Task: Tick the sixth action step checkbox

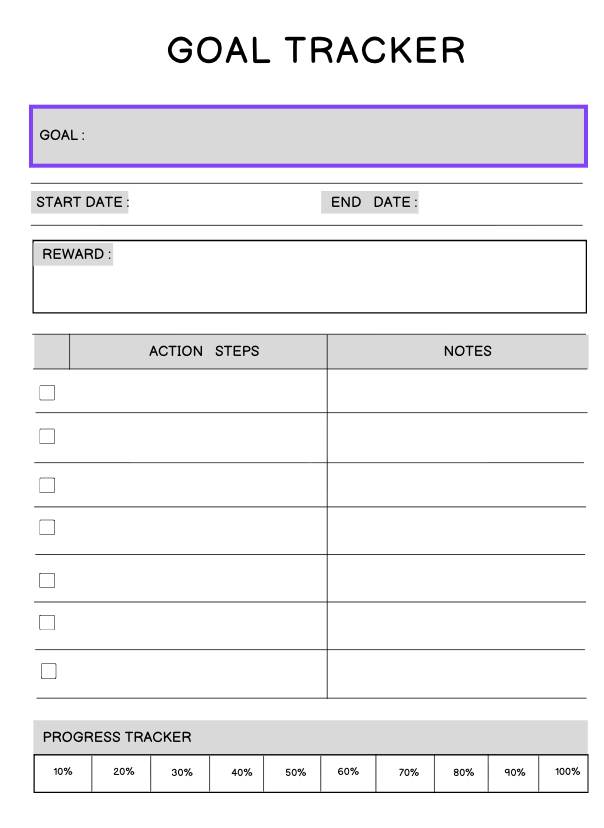Action: pos(47,622)
